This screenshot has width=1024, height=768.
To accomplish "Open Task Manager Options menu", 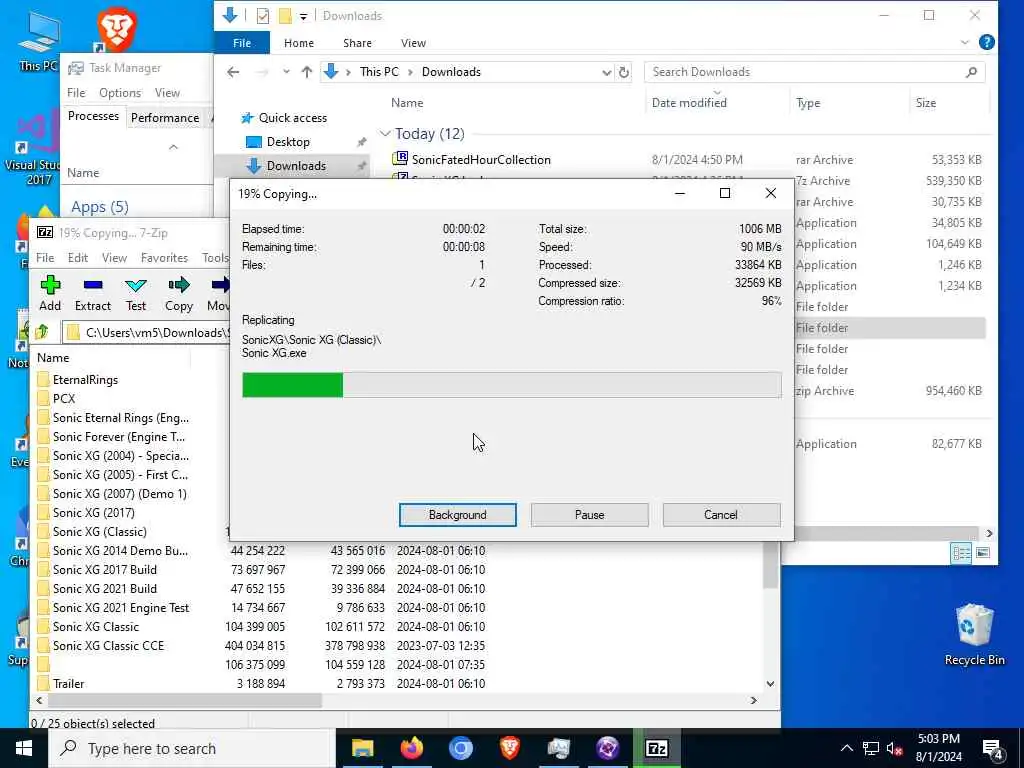I will [120, 93].
